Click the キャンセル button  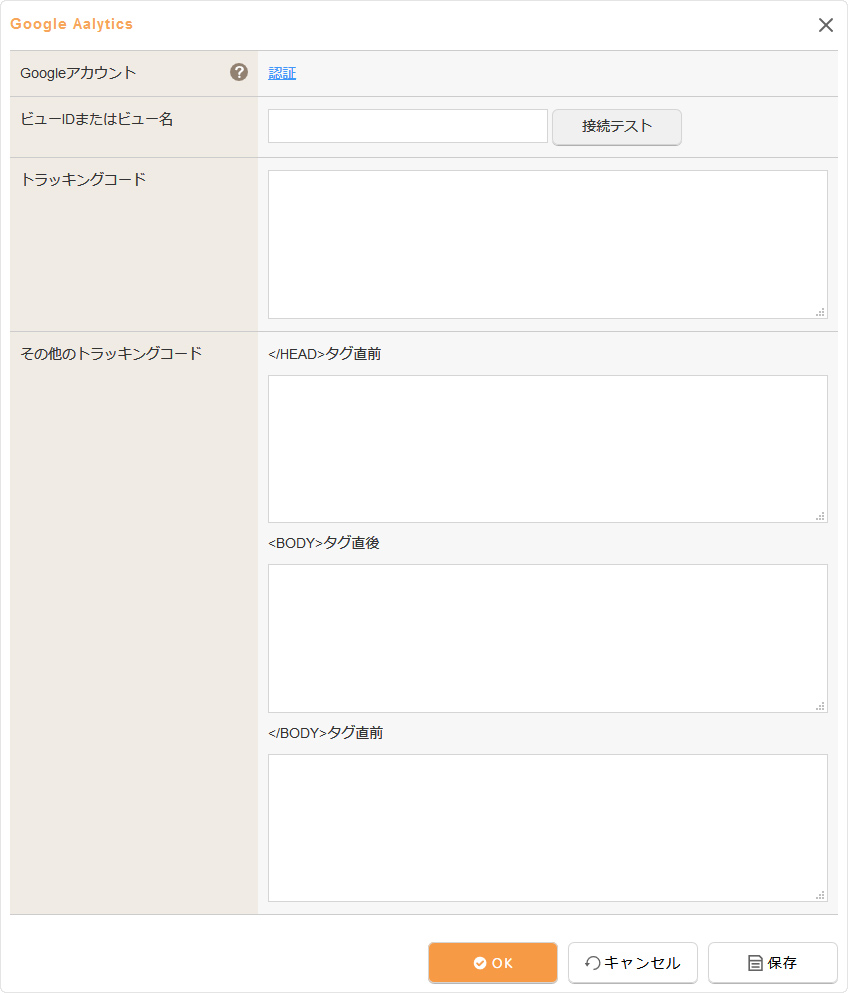pos(633,963)
